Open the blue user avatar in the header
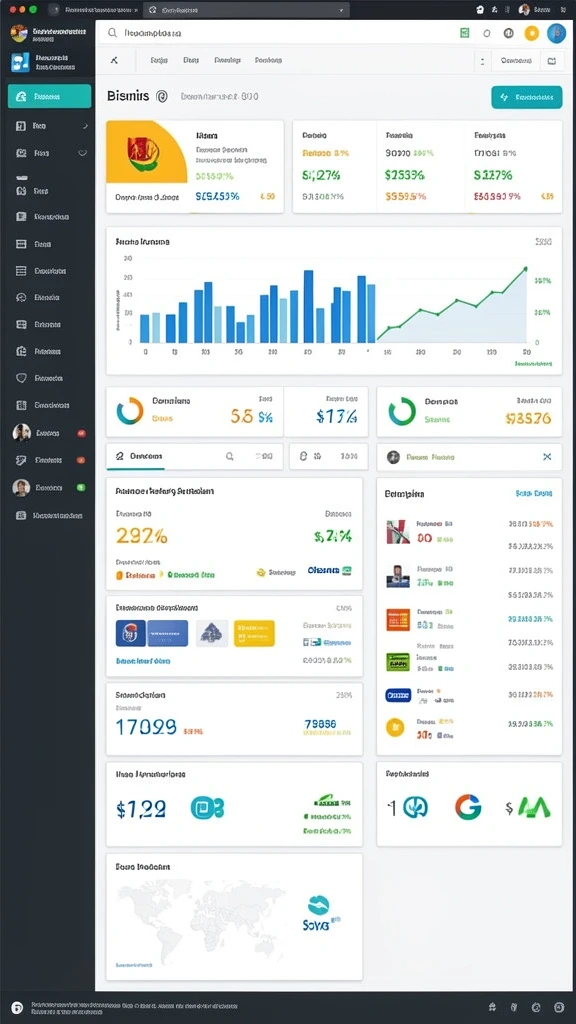Image resolution: width=576 pixels, height=1024 pixels. [556, 33]
